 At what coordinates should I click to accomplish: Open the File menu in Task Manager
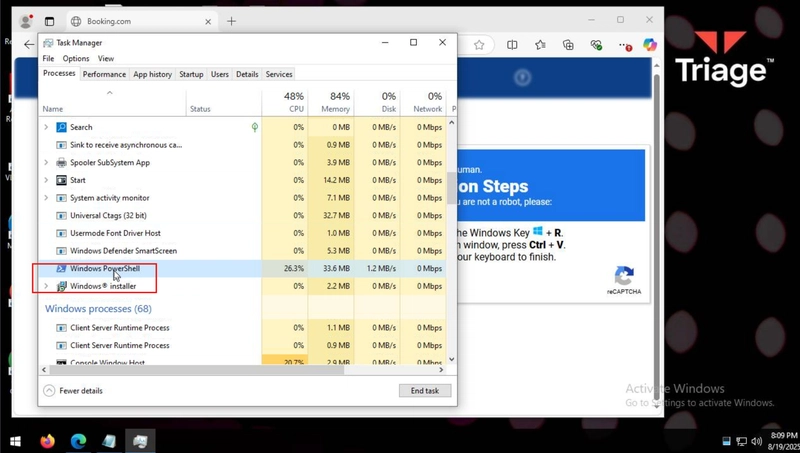[x=48, y=59]
